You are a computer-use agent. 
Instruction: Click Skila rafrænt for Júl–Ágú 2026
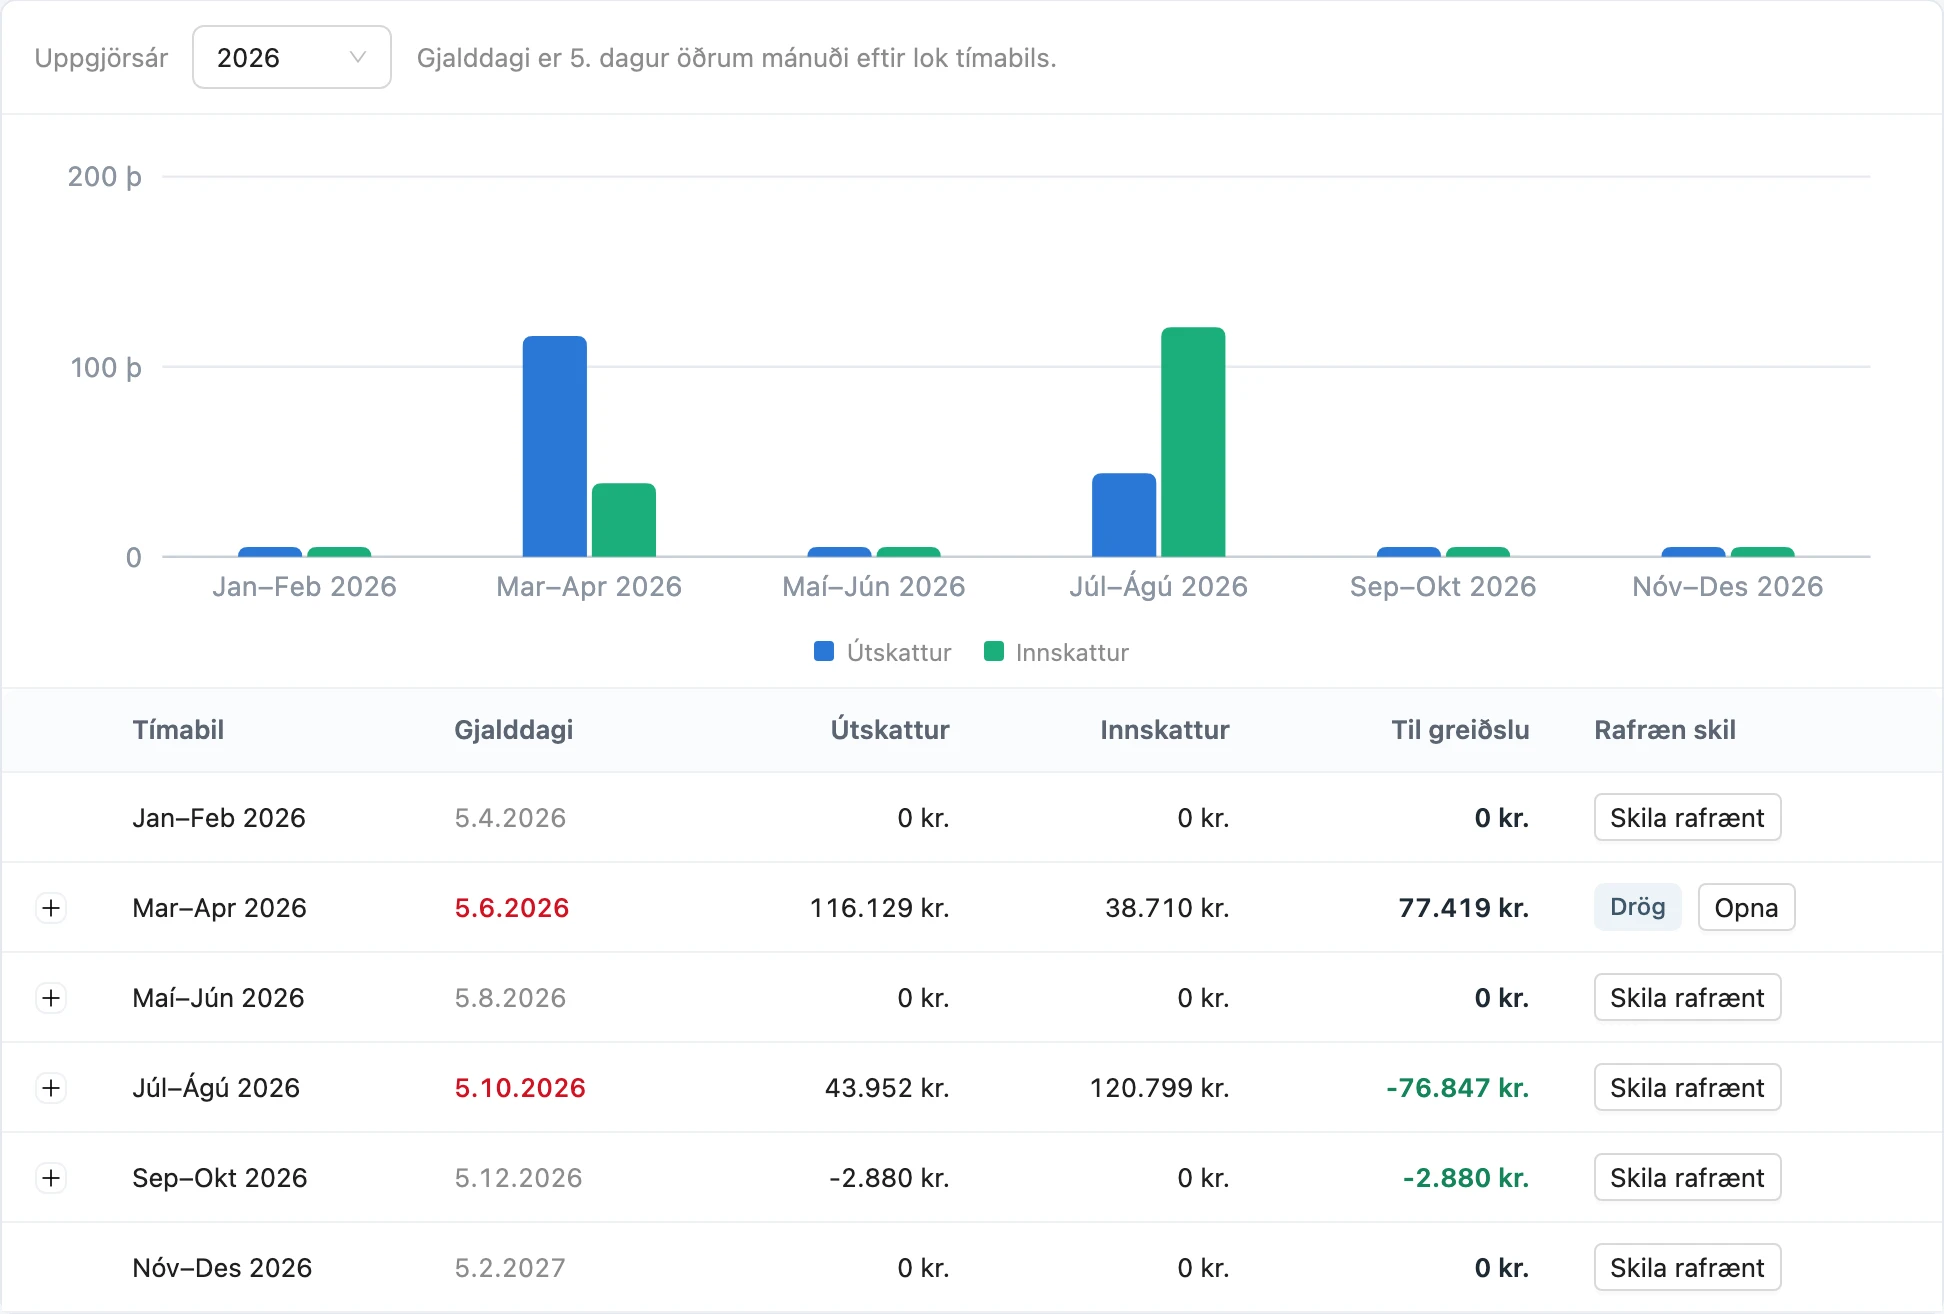pos(1687,1088)
